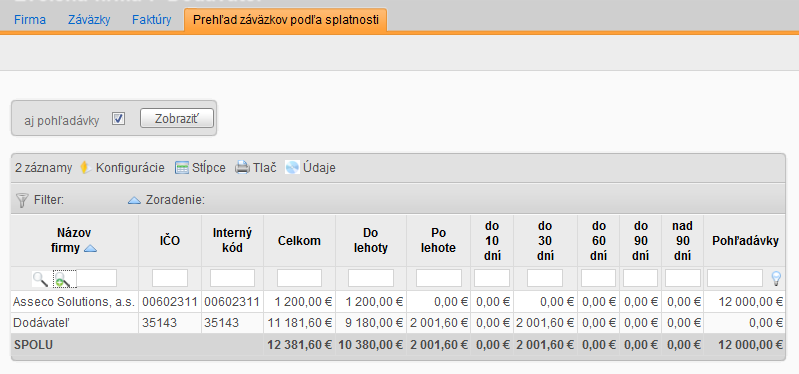Open the Faktúry tab

pos(151,20)
